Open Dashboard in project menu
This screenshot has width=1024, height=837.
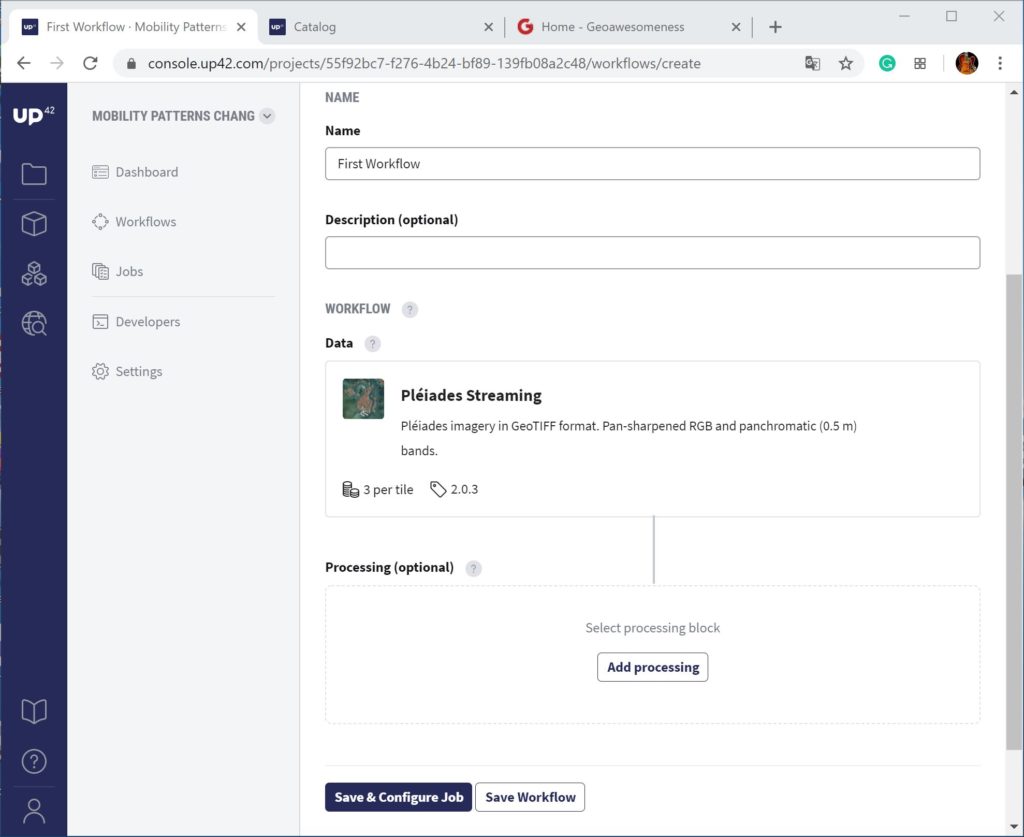click(135, 172)
